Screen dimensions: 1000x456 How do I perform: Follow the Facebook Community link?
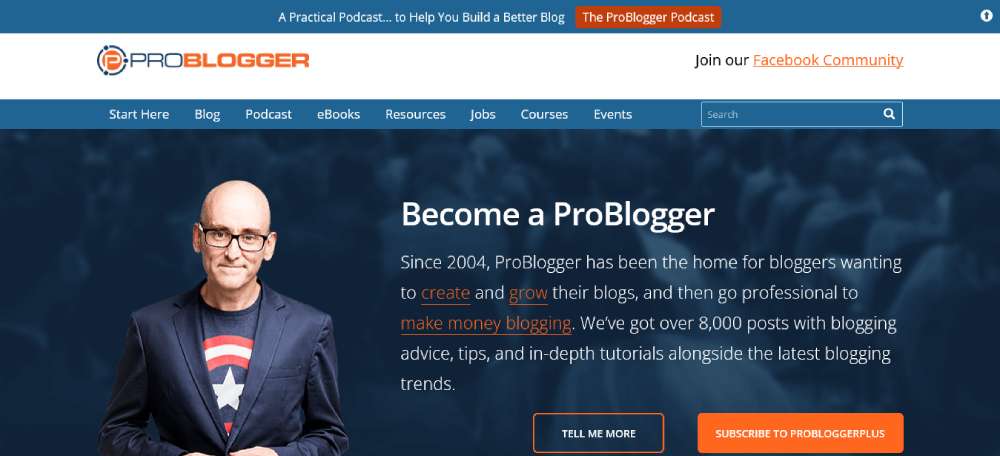pos(828,61)
